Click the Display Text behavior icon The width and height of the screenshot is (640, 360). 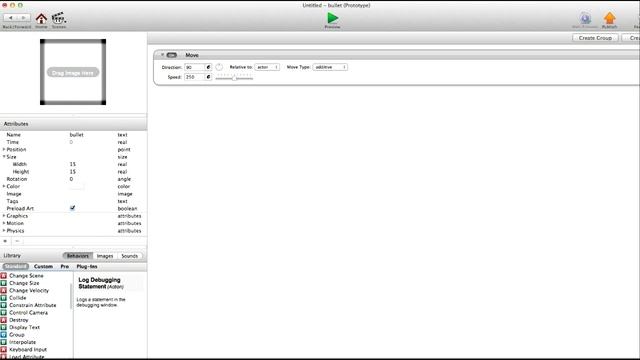4,327
